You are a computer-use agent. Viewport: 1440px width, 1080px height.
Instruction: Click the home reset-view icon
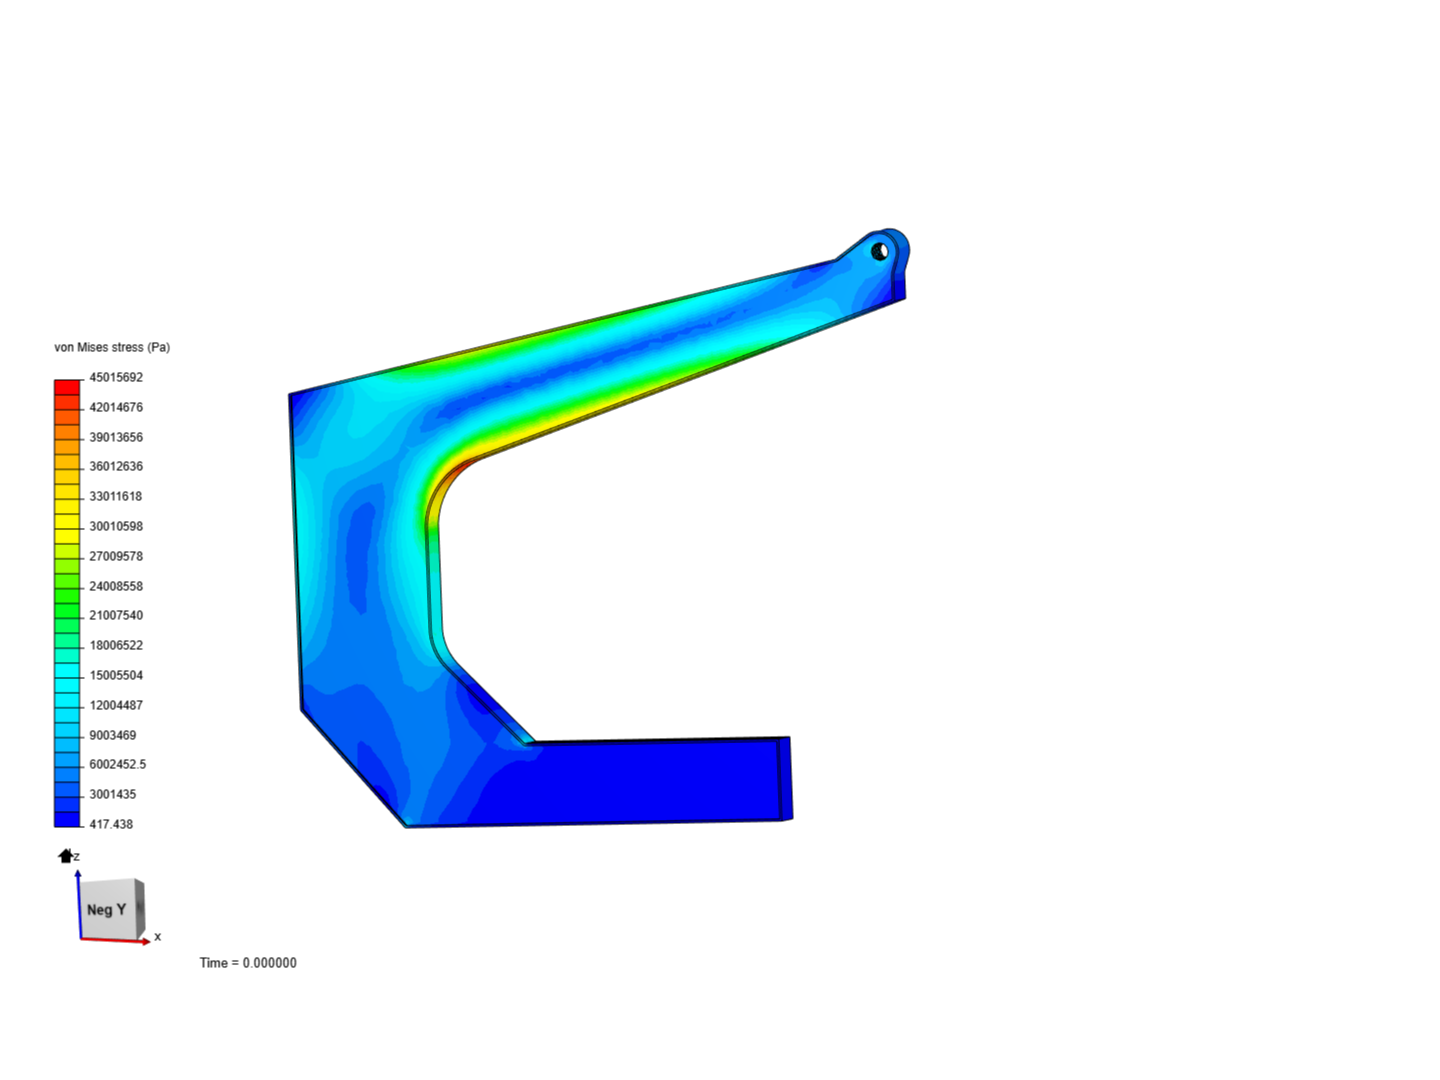(x=63, y=855)
